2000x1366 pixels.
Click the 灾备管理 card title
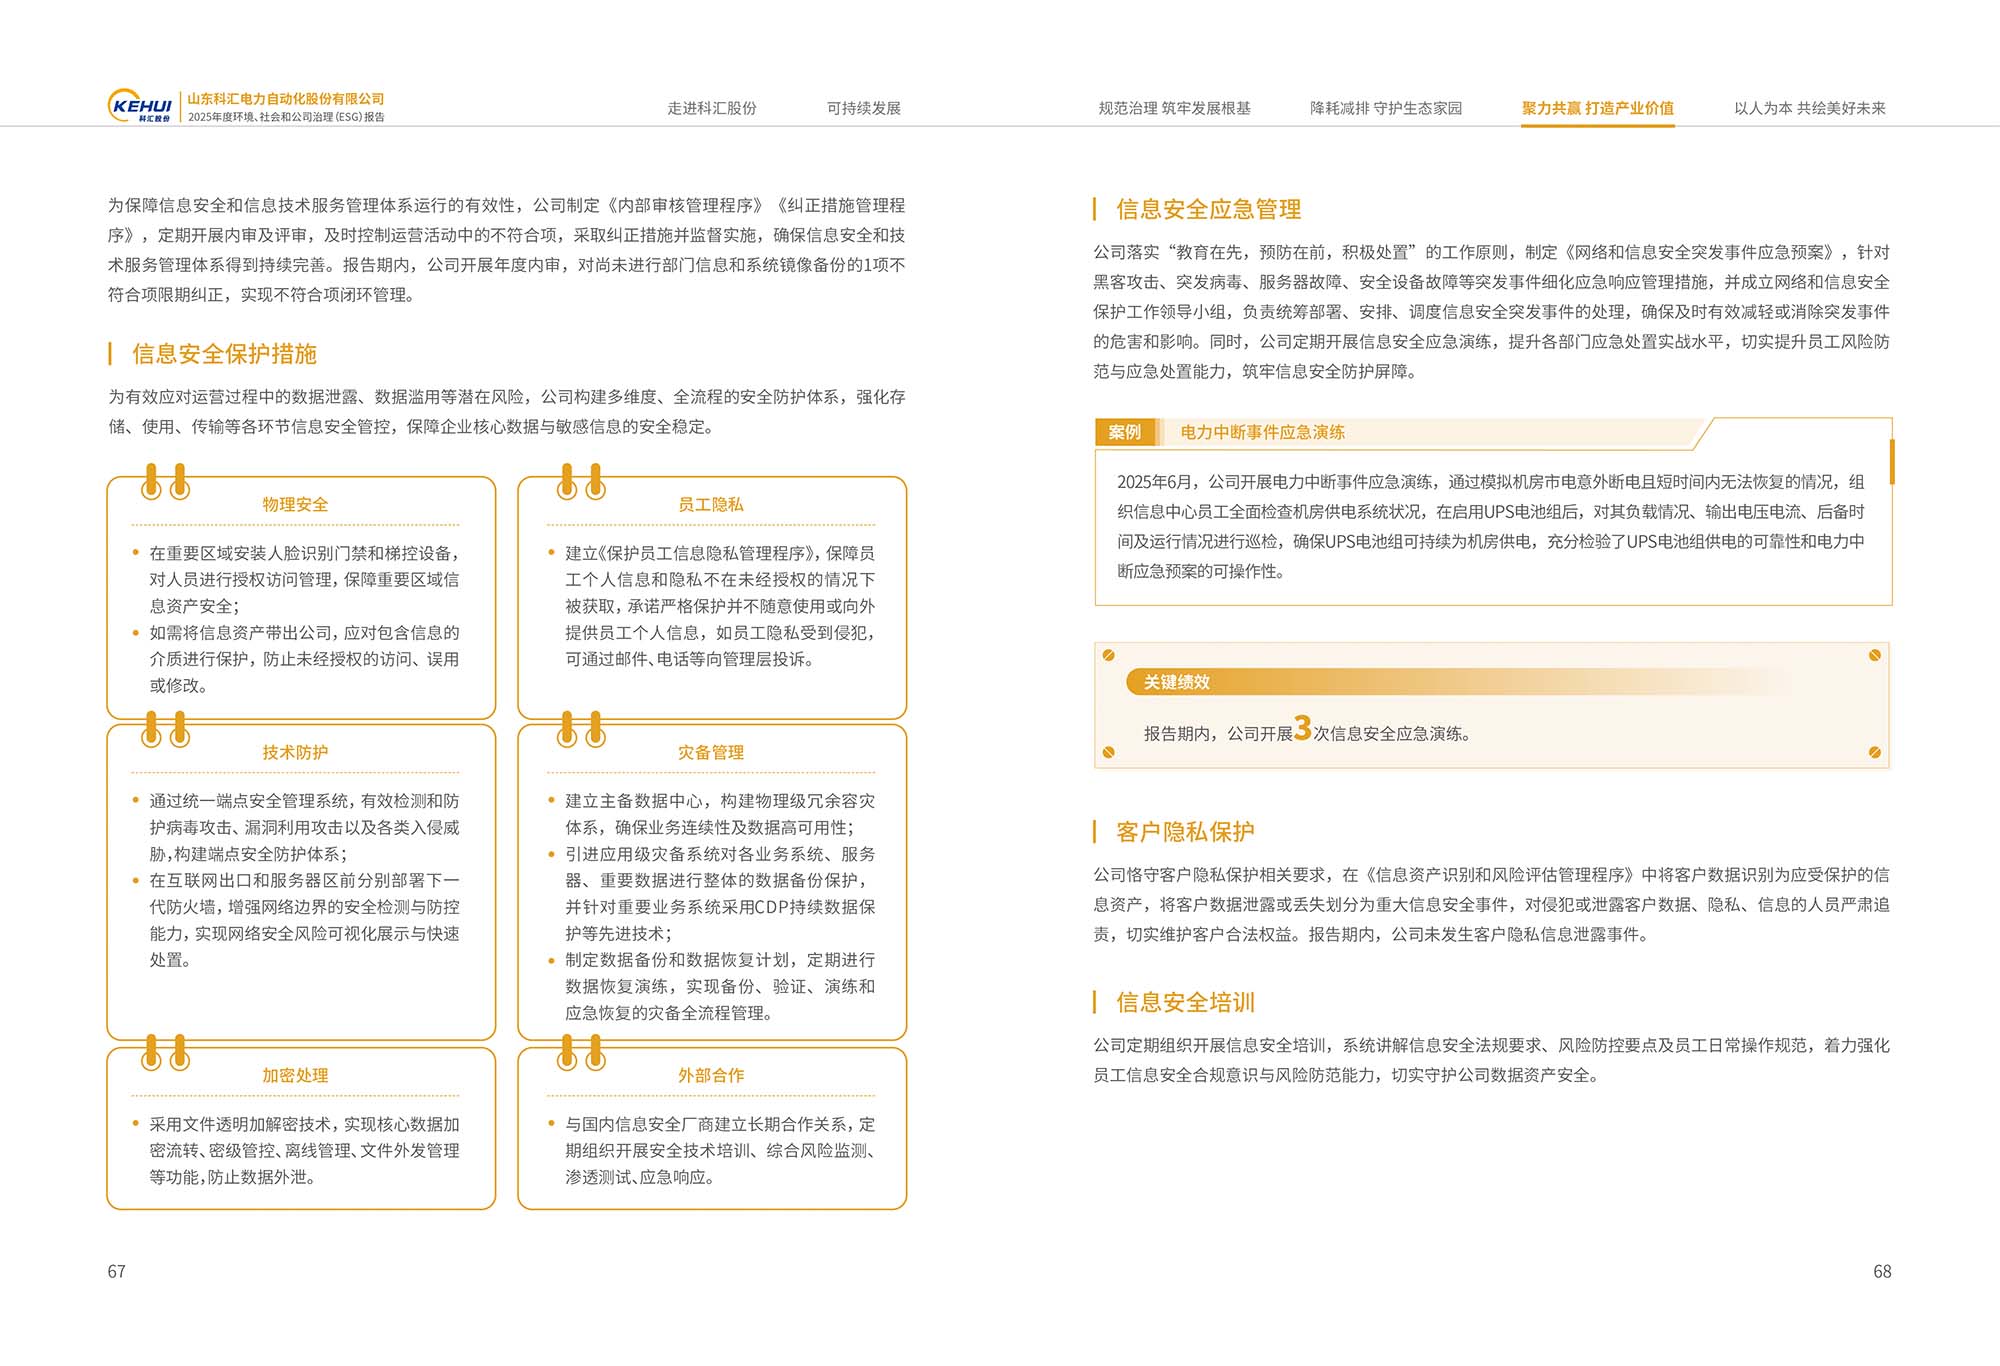point(710,752)
